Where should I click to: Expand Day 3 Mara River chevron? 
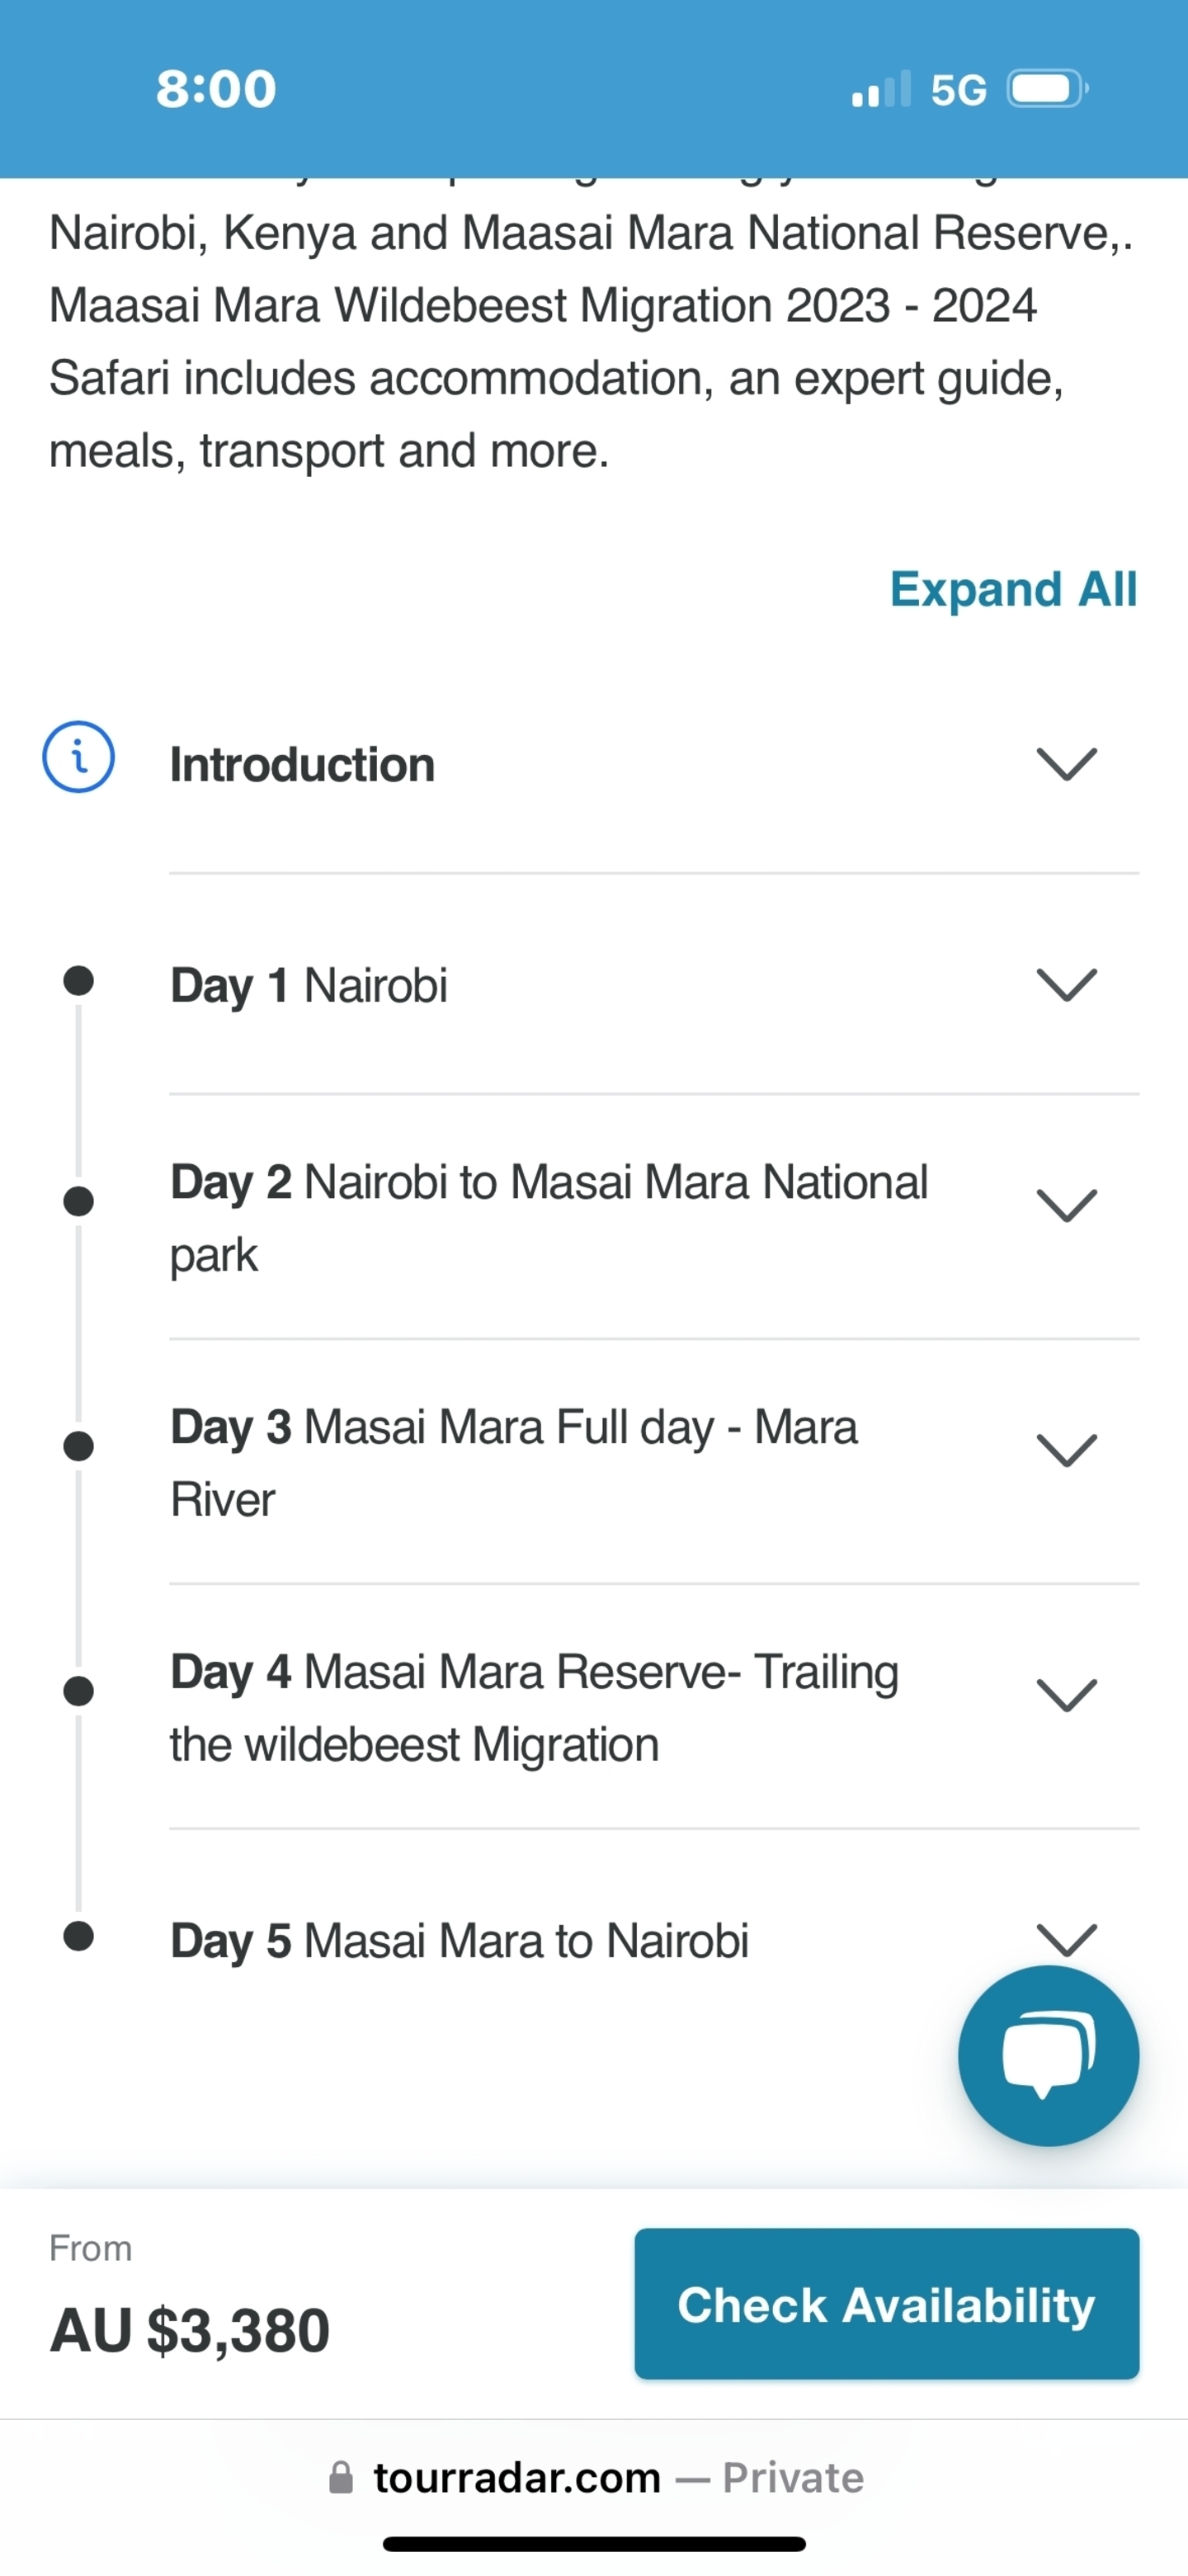(x=1067, y=1450)
